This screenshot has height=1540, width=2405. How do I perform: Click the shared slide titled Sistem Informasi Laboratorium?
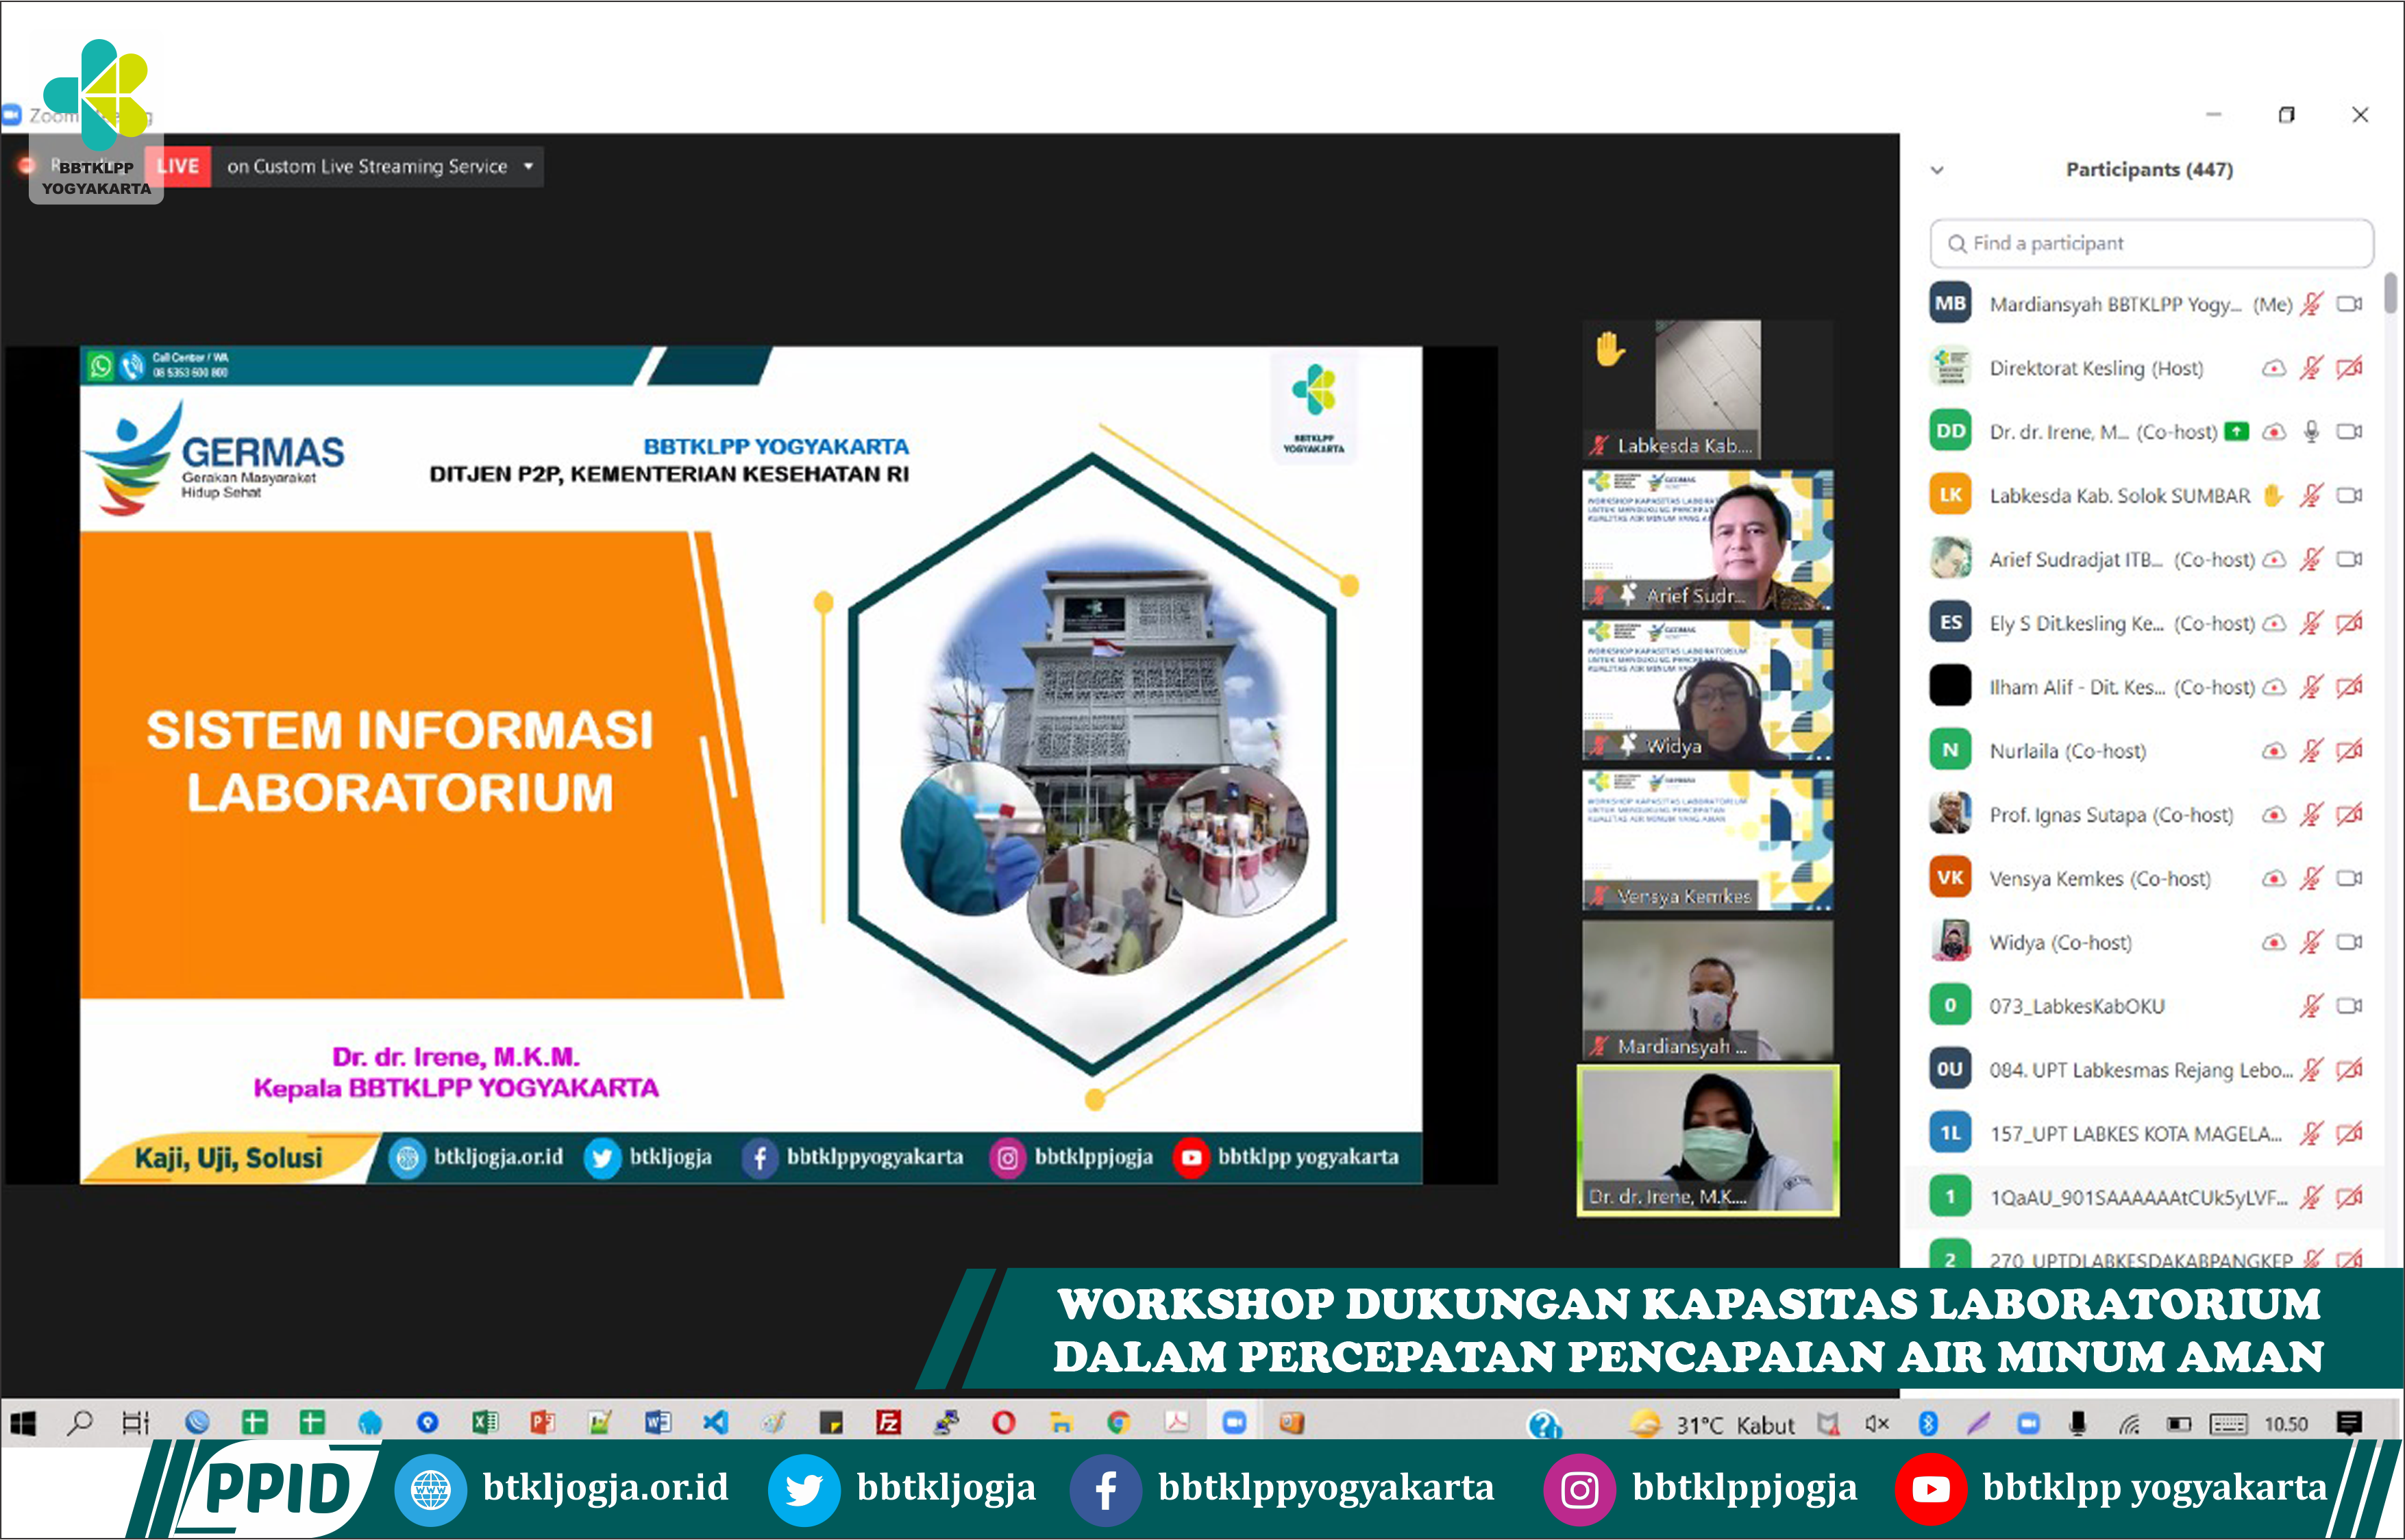pyautogui.click(x=751, y=765)
